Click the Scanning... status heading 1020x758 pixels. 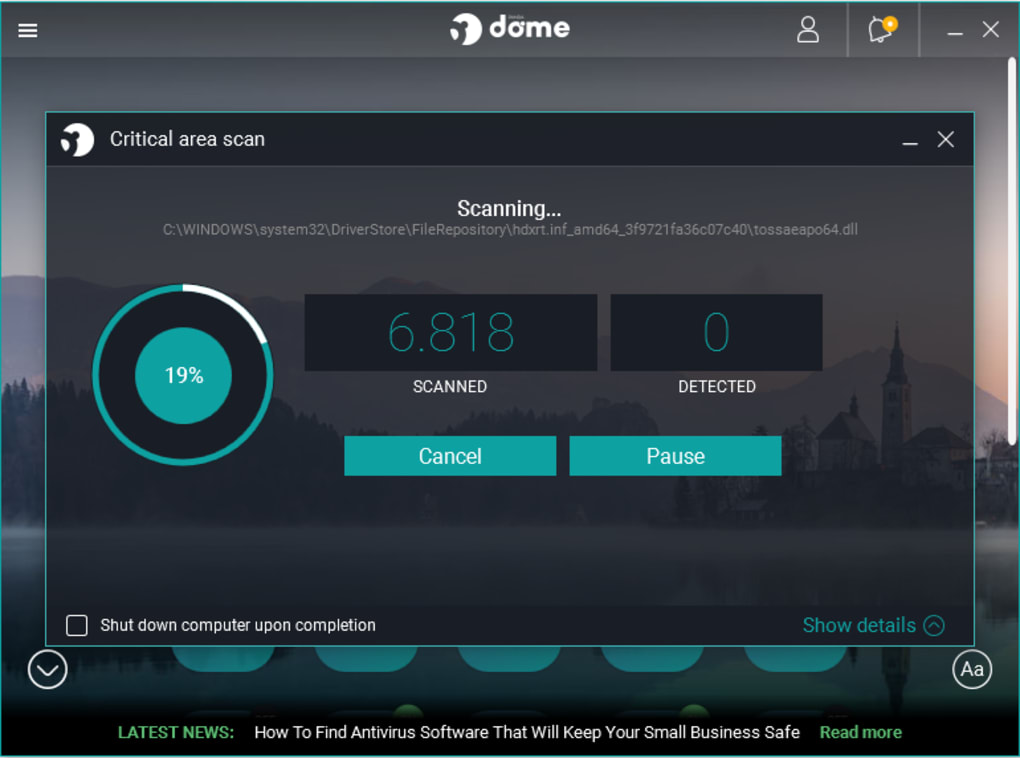pos(509,208)
